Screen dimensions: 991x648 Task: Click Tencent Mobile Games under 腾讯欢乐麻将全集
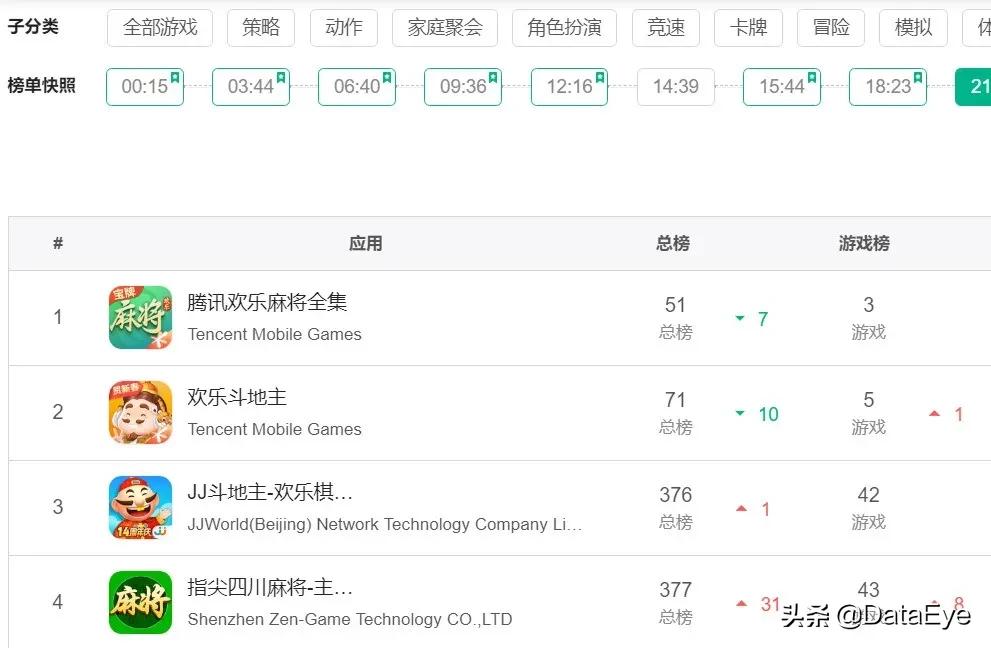(x=275, y=334)
